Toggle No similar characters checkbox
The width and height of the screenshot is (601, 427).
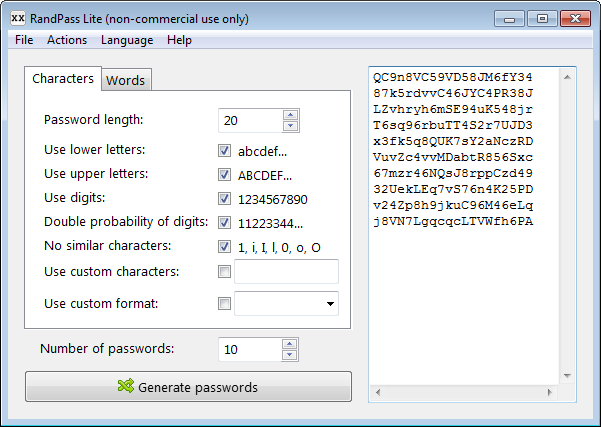point(224,247)
